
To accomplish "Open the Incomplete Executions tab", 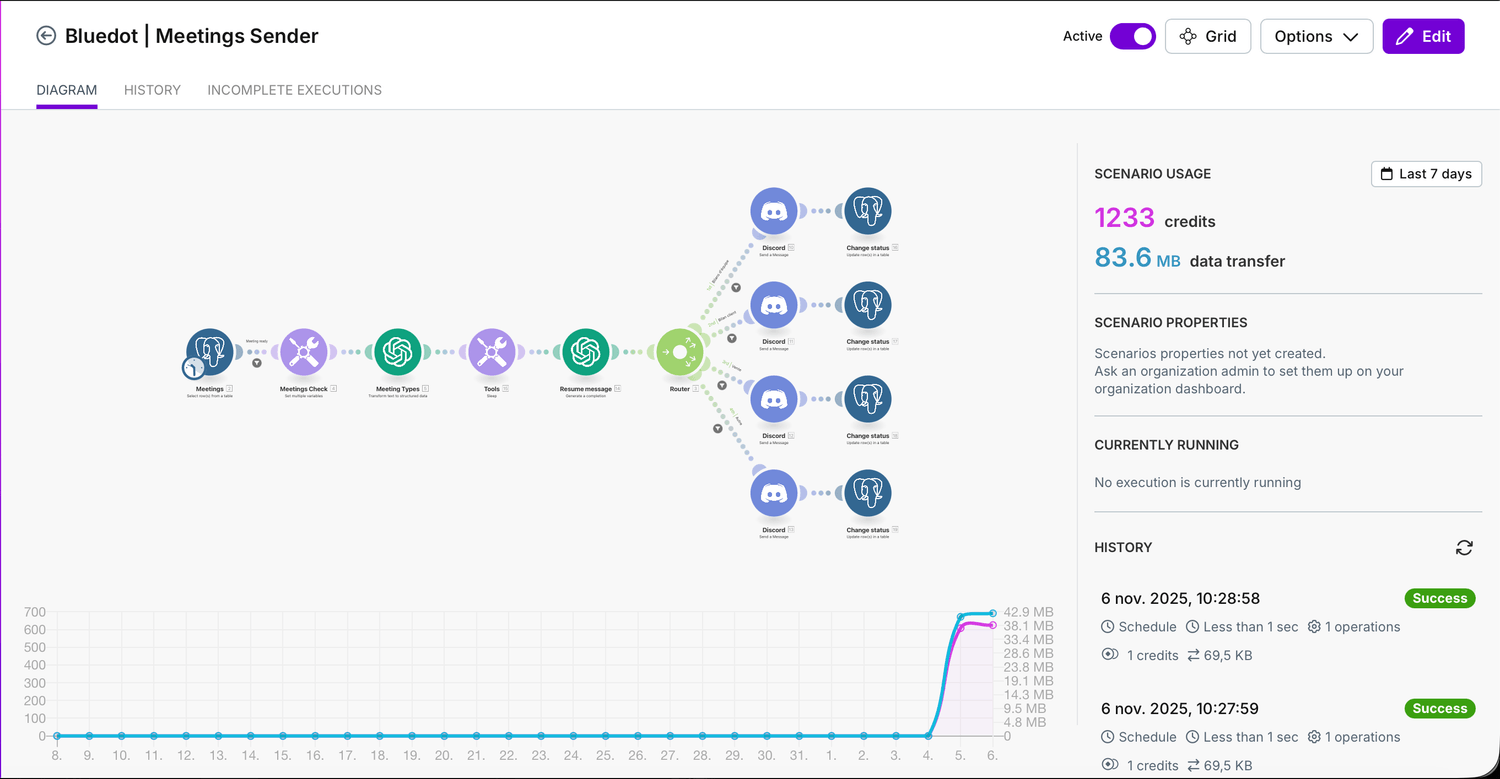I will (x=294, y=90).
